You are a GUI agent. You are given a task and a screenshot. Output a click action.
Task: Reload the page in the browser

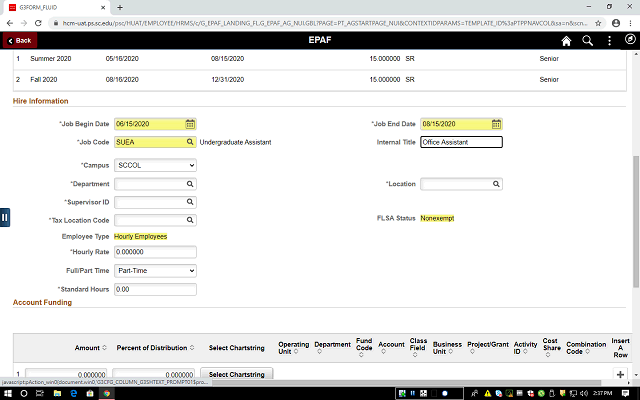(38, 23)
